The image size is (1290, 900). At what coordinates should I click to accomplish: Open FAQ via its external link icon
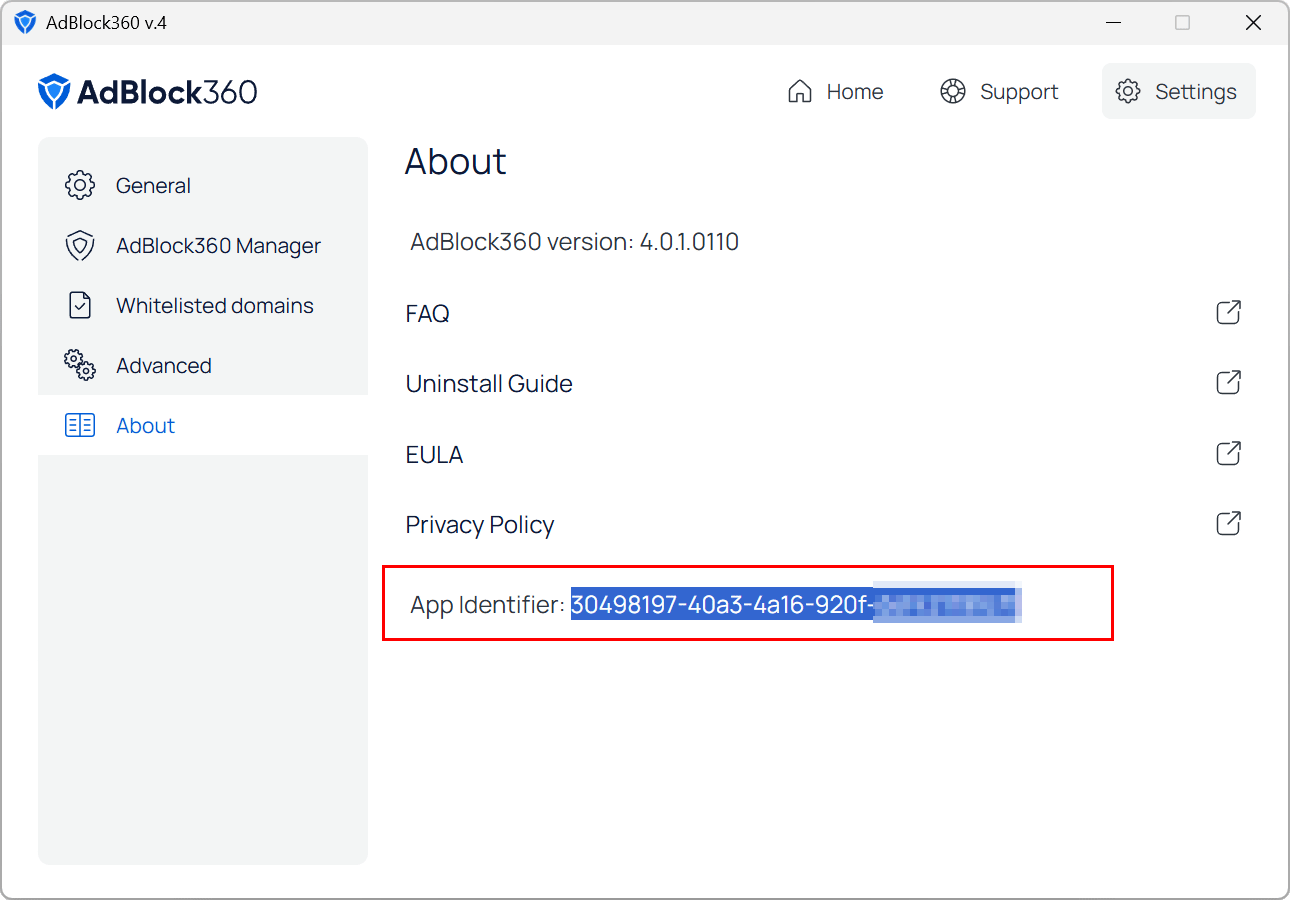coord(1228,312)
